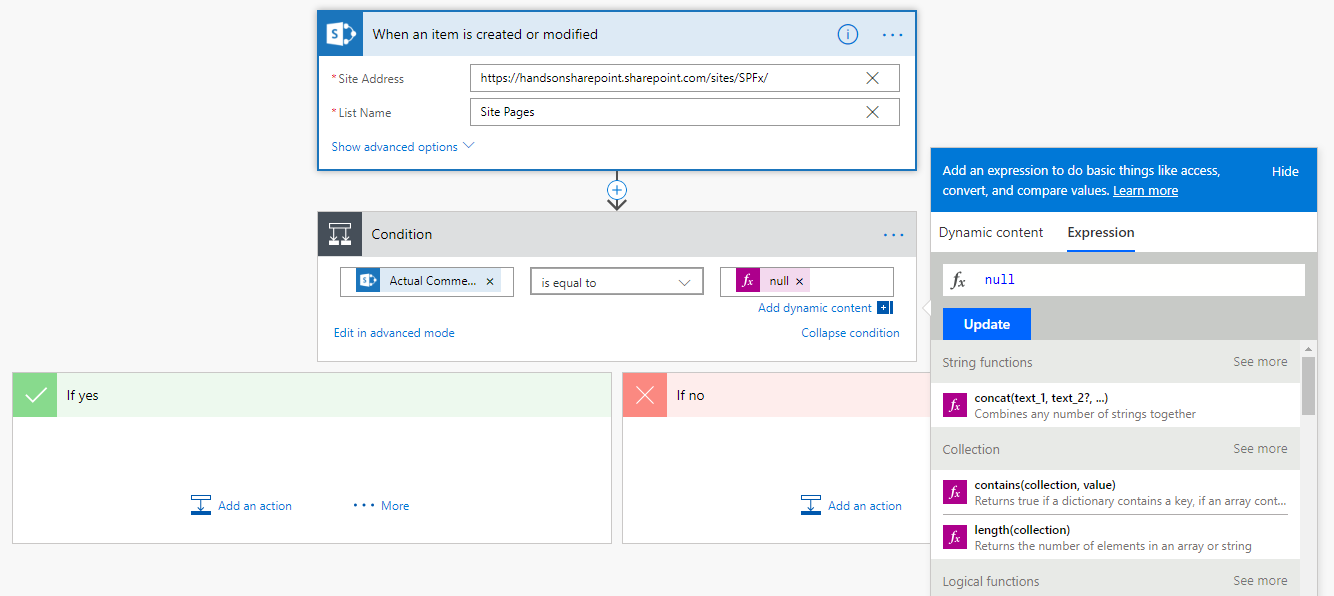The image size is (1334, 596).
Task: Collapse the condition
Action: pos(850,333)
